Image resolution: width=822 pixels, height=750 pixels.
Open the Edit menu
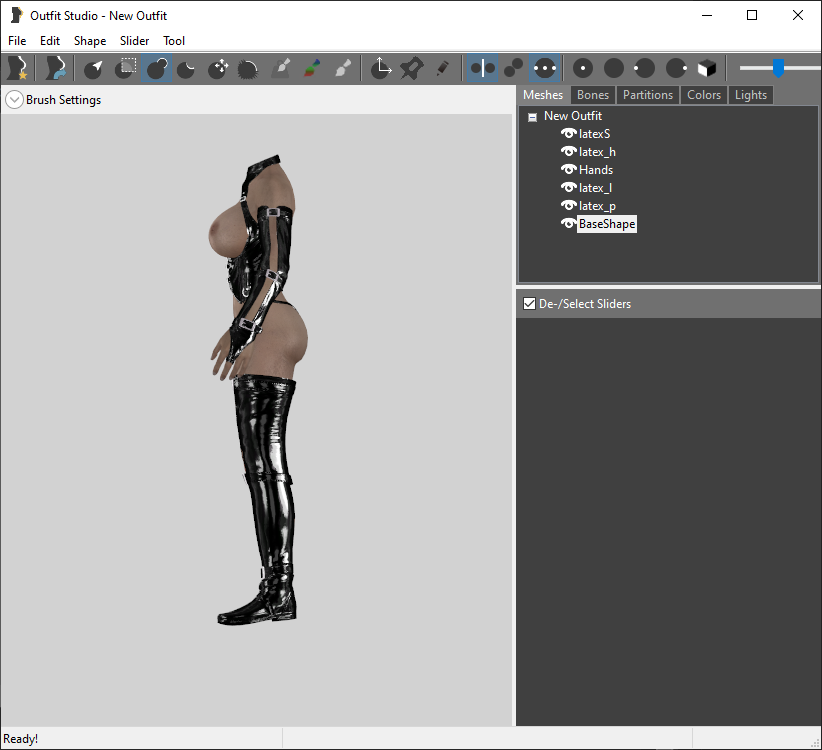coord(50,41)
